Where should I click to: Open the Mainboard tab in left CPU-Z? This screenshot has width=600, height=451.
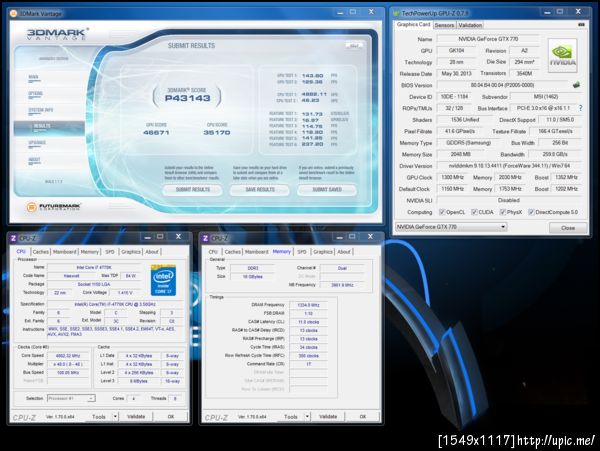coord(64,252)
